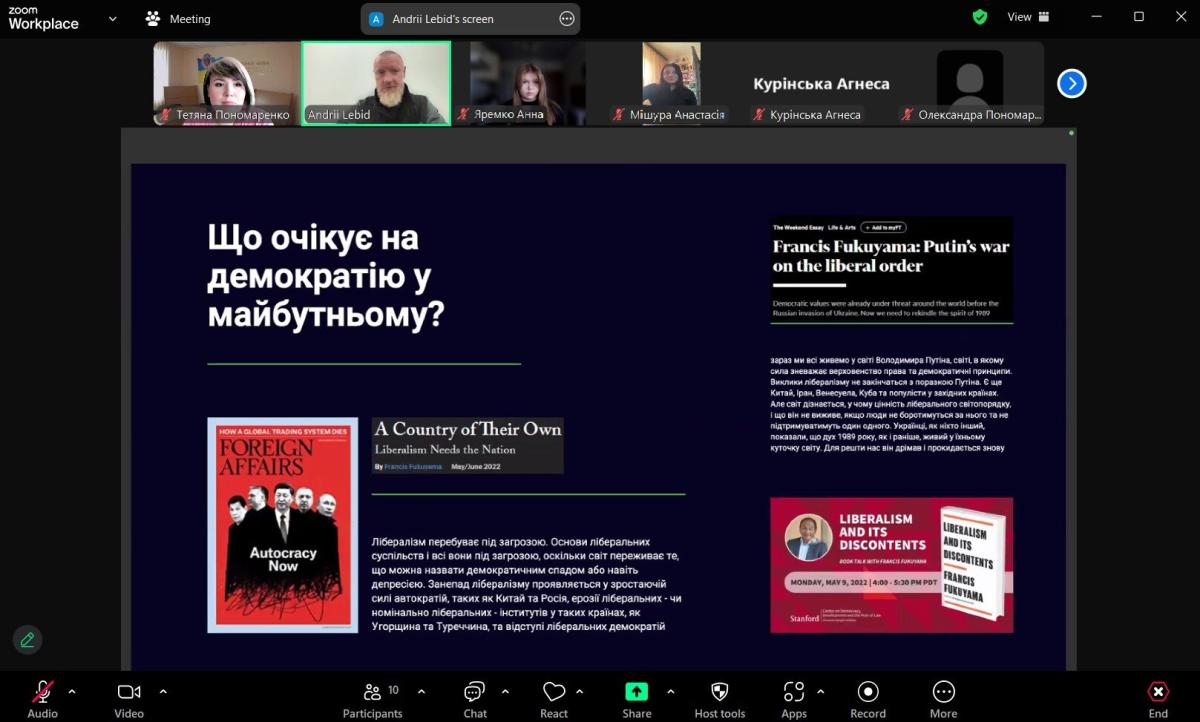Expand audio options arrow next to Audio
The width and height of the screenshot is (1200, 722).
pos(72,691)
